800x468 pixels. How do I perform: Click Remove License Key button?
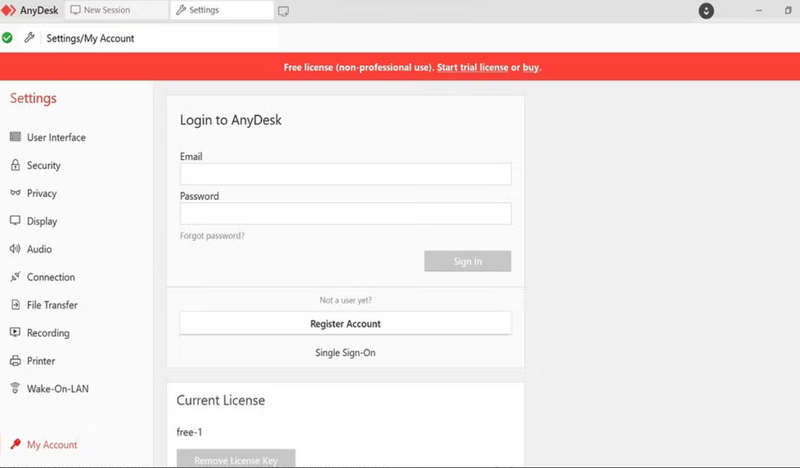click(x=236, y=458)
